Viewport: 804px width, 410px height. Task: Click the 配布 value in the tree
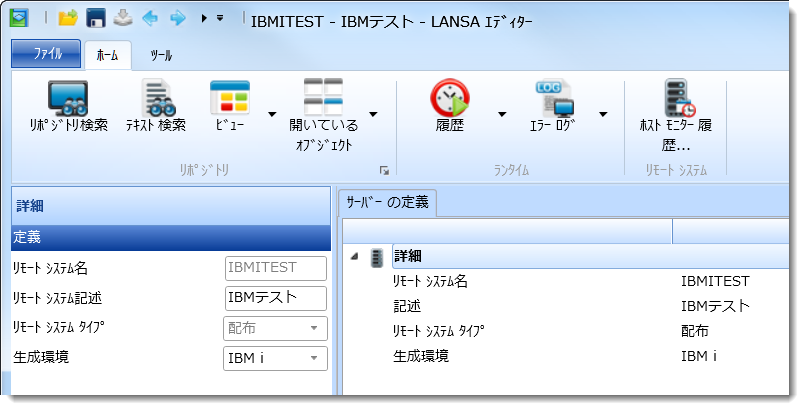[x=695, y=331]
